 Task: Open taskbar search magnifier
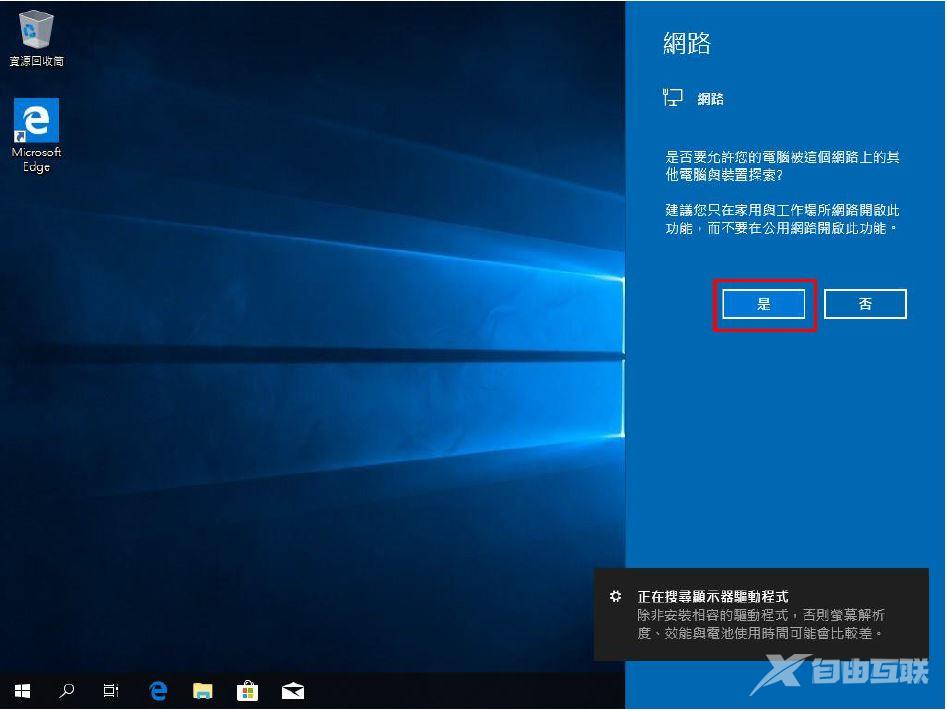click(66, 690)
